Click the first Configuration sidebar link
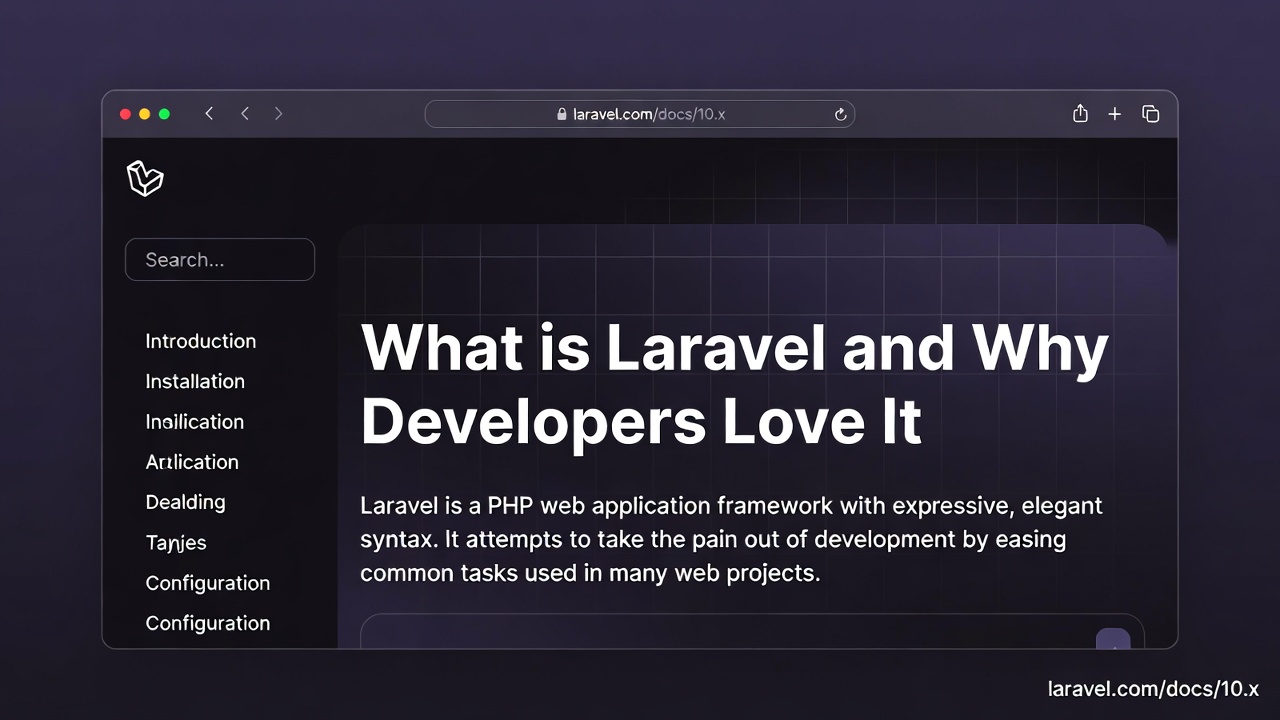Viewport: 1280px width, 720px height. [207, 583]
